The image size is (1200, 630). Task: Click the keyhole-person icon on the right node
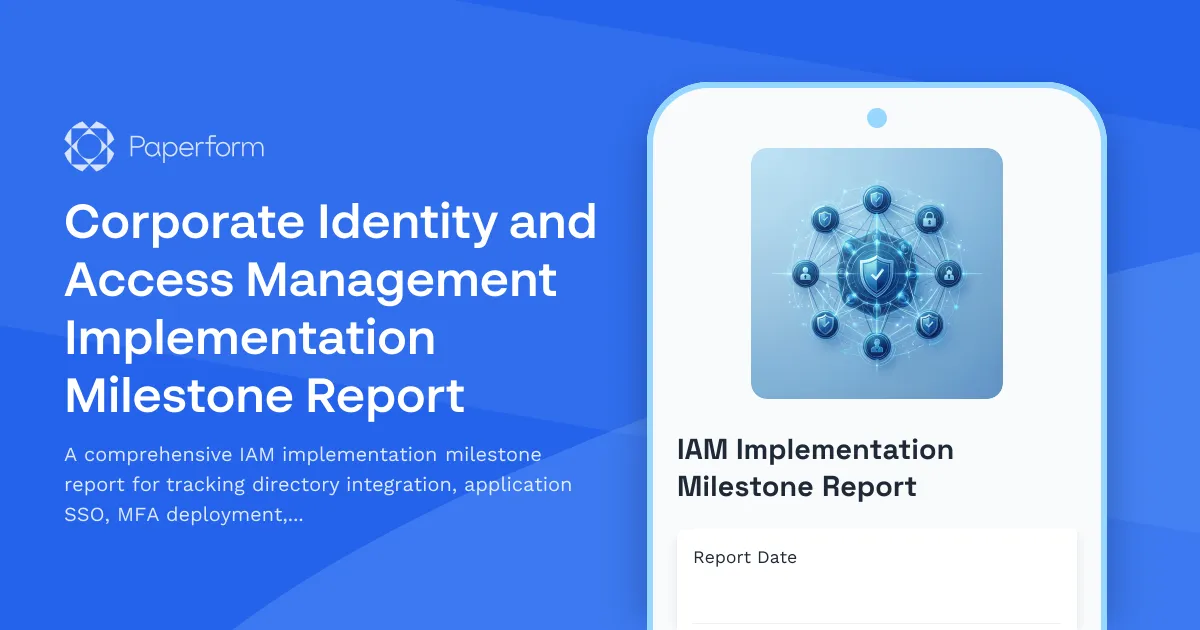[948, 275]
